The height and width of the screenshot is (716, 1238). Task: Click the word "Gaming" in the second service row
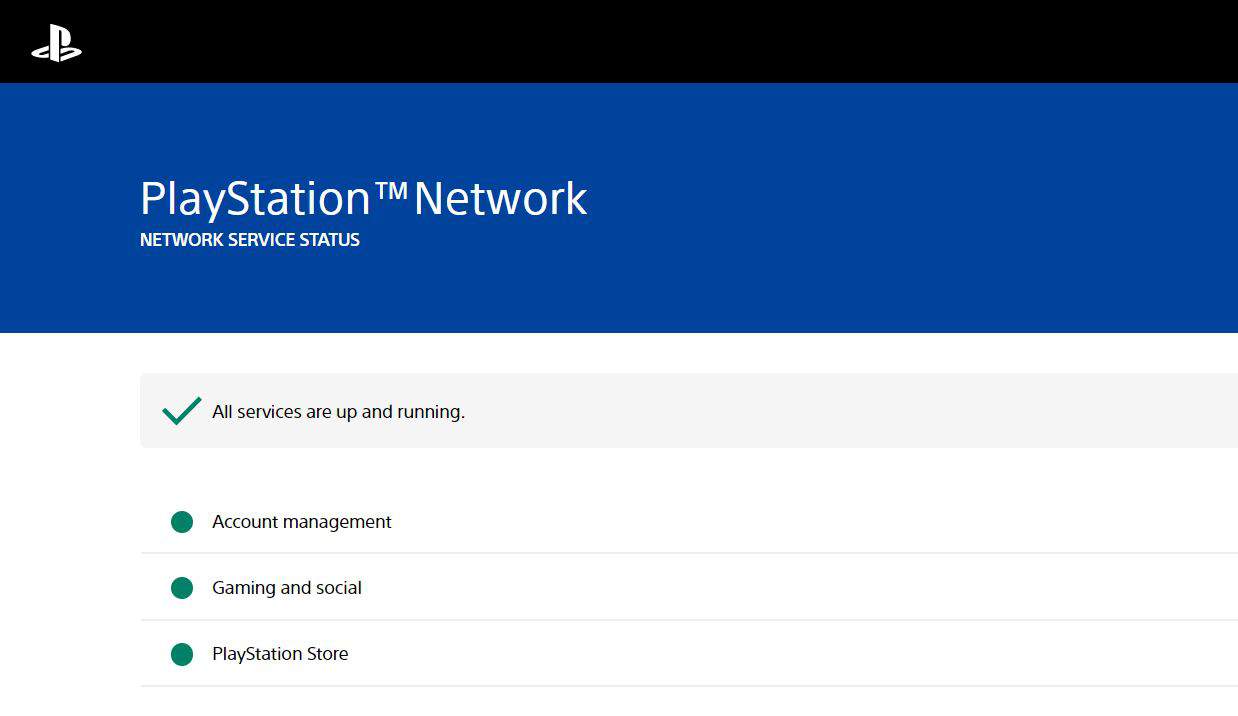243,588
